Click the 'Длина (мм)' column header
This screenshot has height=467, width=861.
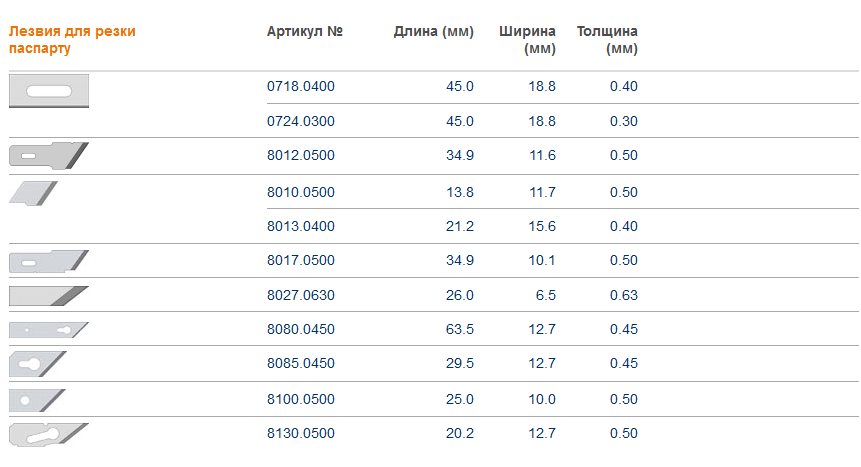click(434, 31)
